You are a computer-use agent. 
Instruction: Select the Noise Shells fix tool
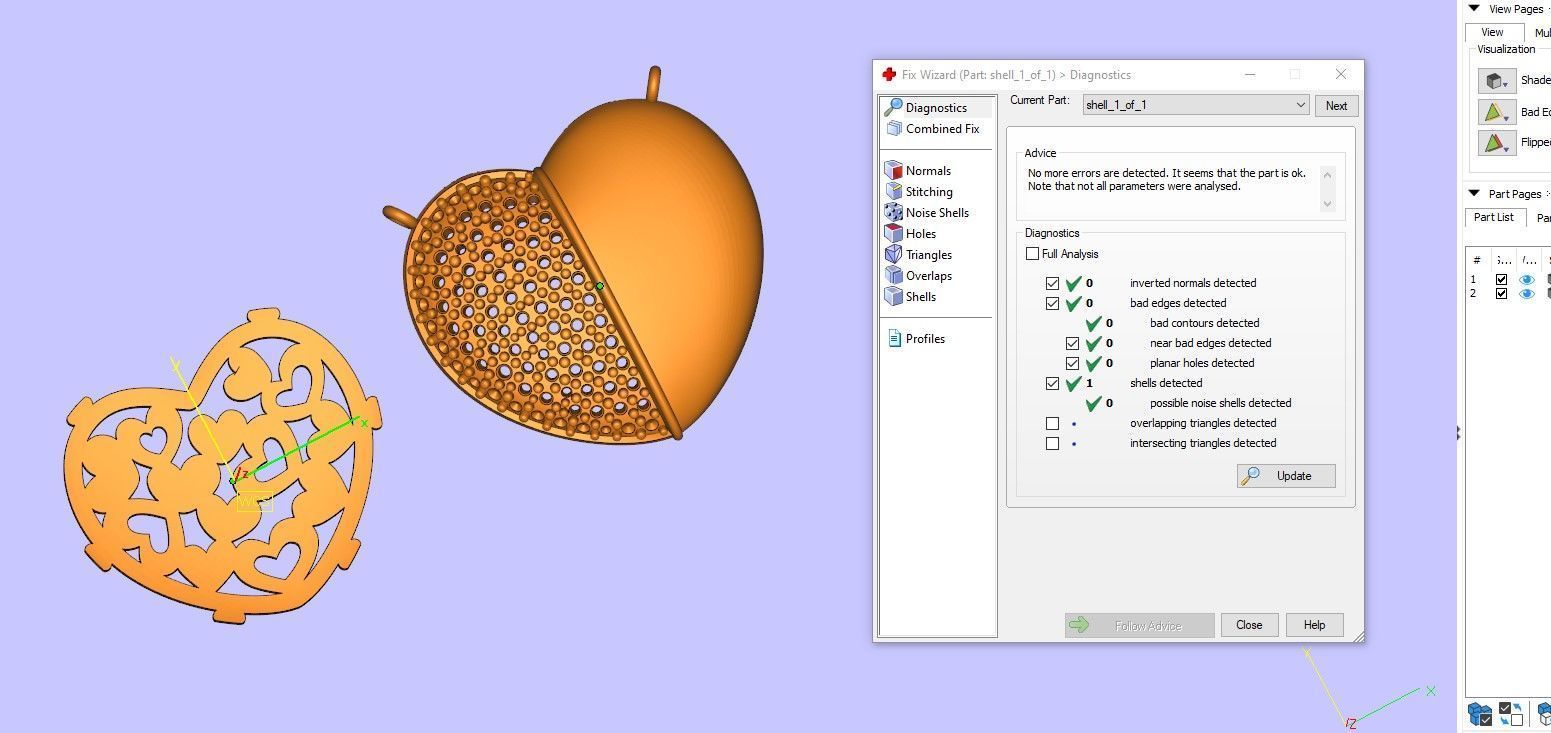[927, 213]
